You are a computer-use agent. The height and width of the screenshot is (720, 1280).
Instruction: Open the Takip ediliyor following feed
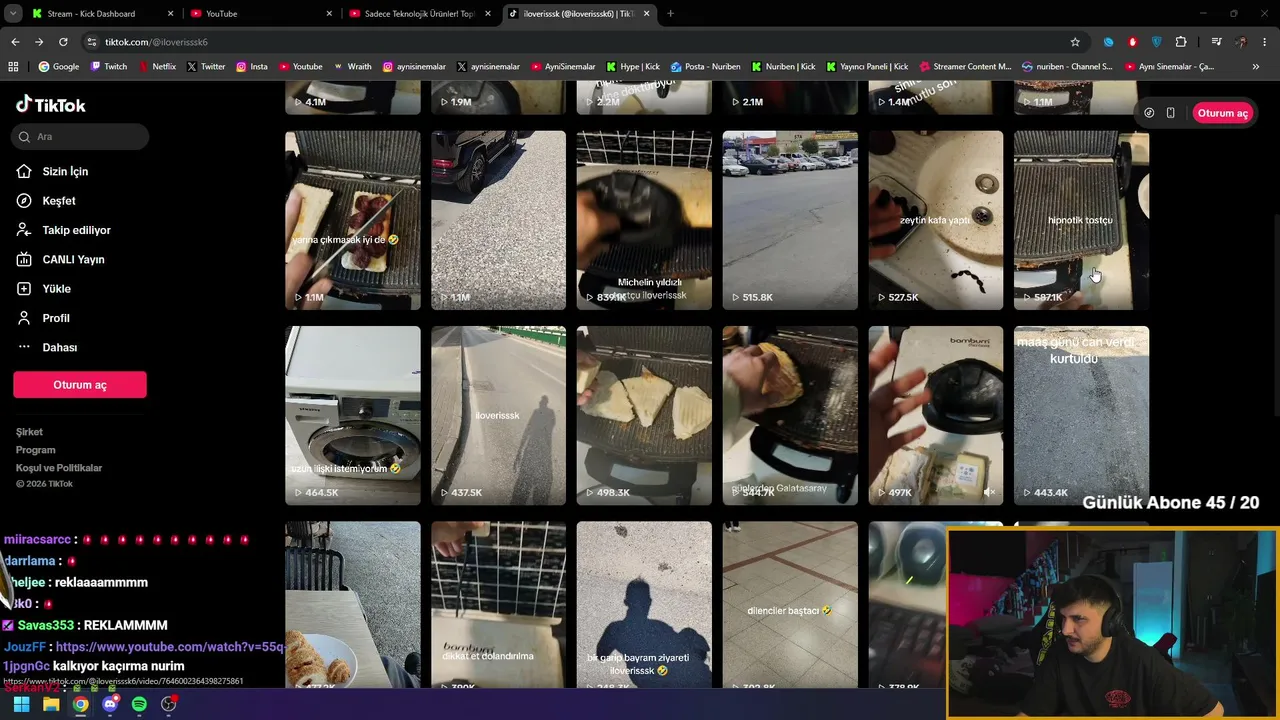76,230
